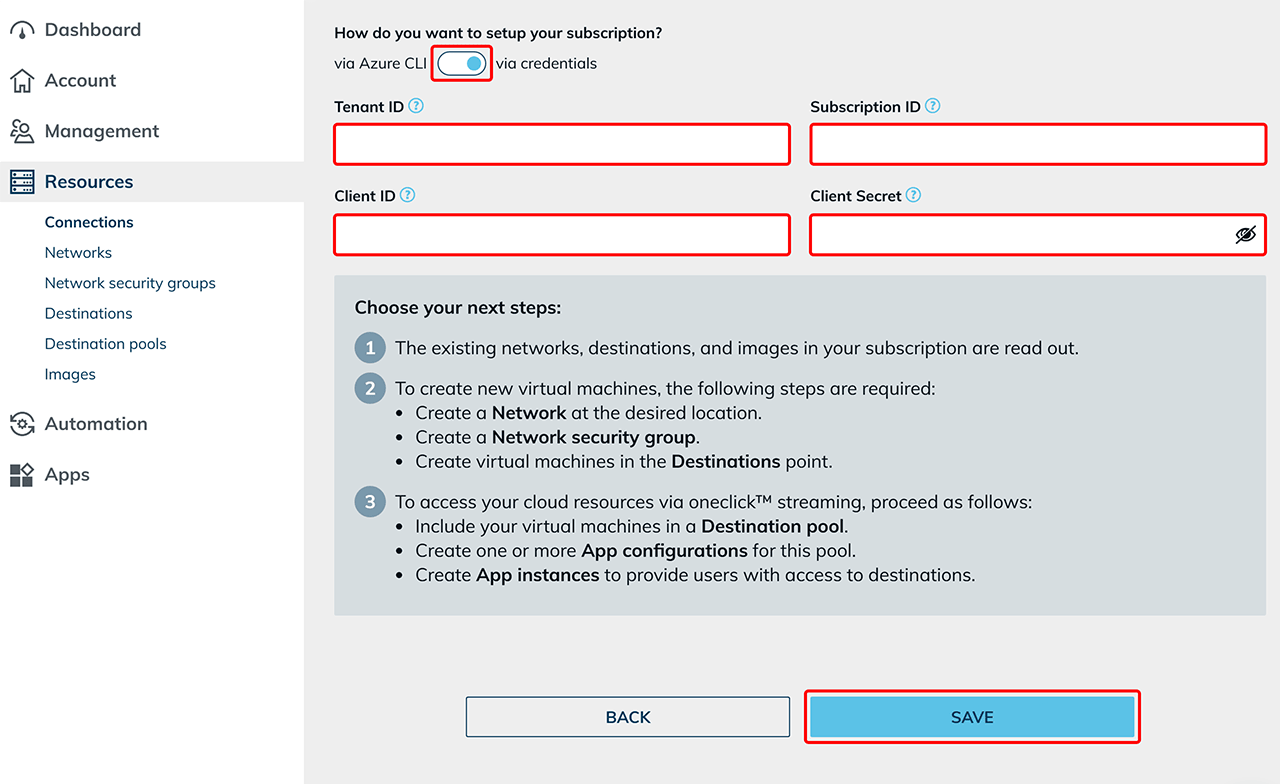This screenshot has width=1280, height=784.
Task: Open the Images sidebar entry
Action: click(70, 374)
